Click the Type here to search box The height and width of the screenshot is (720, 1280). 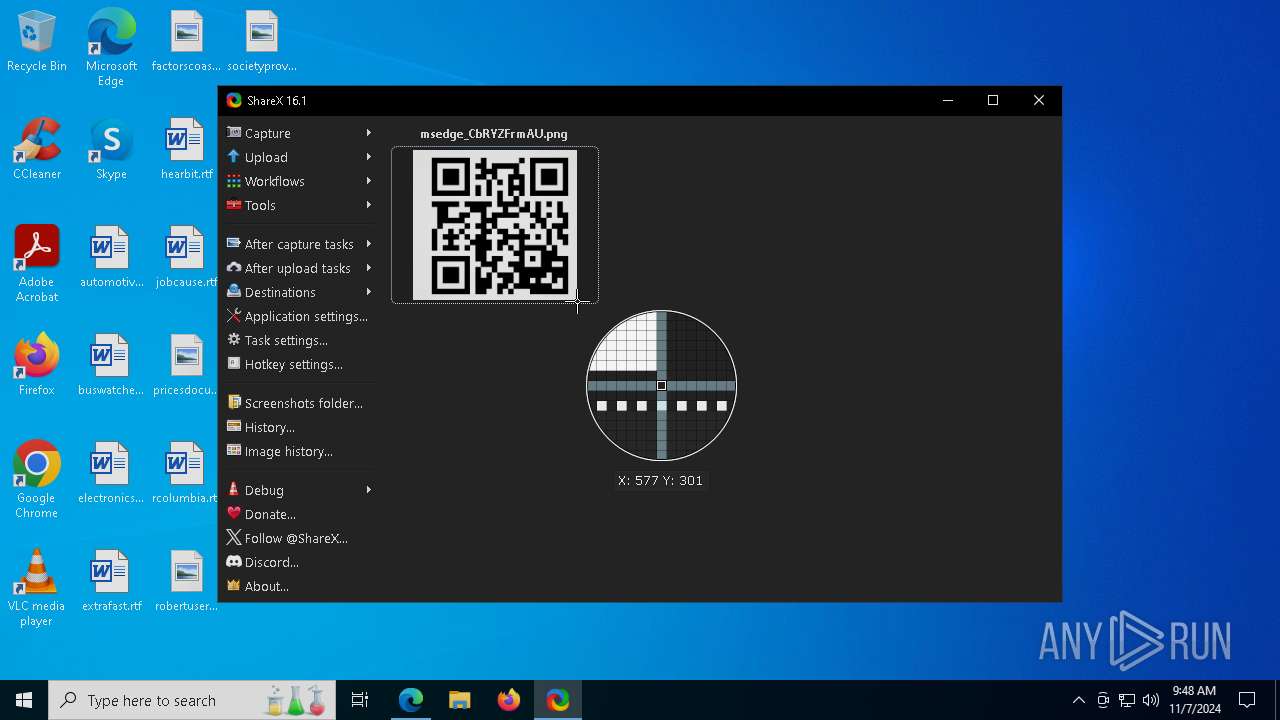[194, 700]
